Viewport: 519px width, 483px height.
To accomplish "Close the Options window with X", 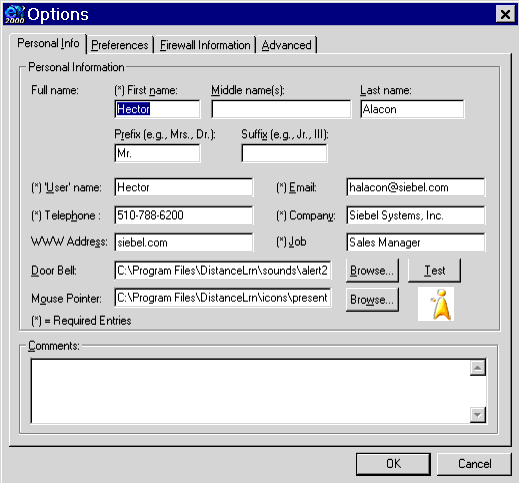I will point(505,14).
